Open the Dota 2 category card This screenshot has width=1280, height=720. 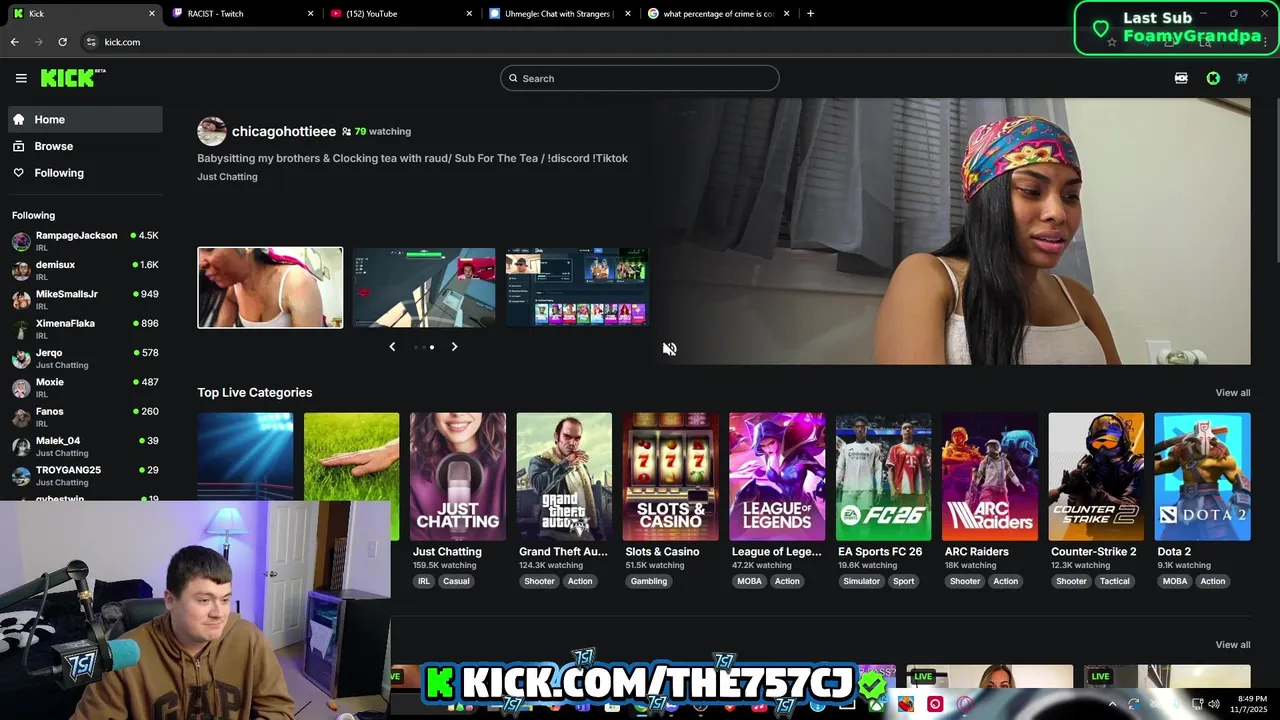pyautogui.click(x=1202, y=477)
